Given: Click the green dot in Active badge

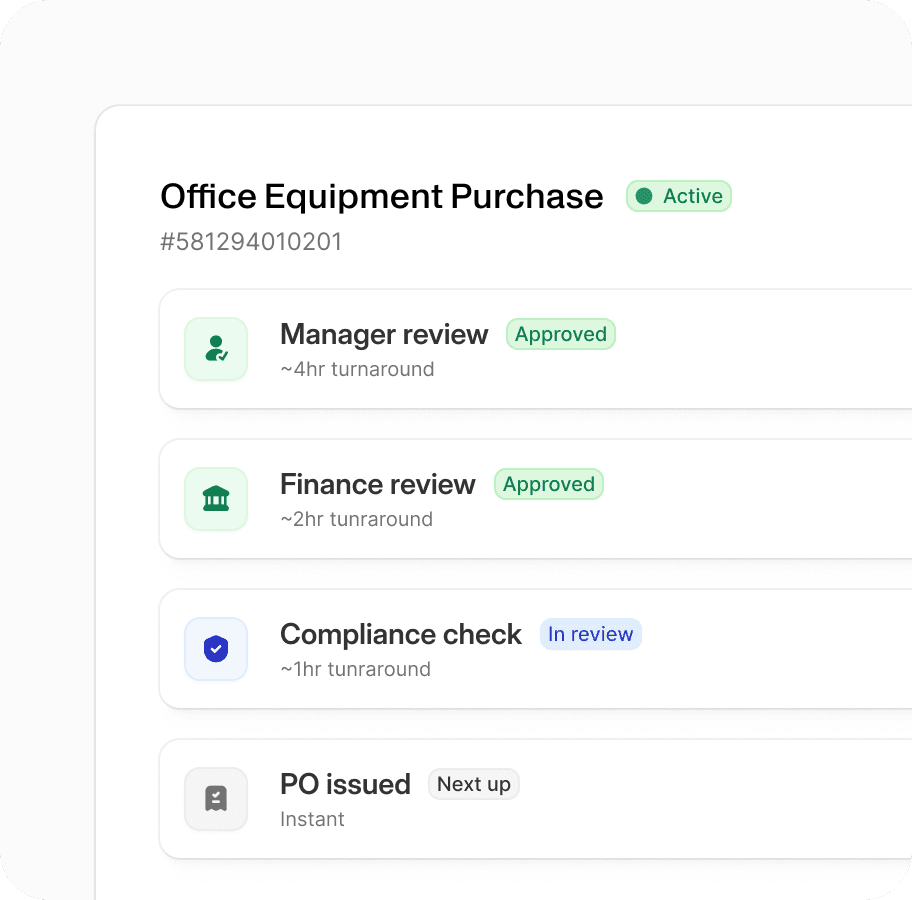Looking at the screenshot, I should click(x=644, y=196).
